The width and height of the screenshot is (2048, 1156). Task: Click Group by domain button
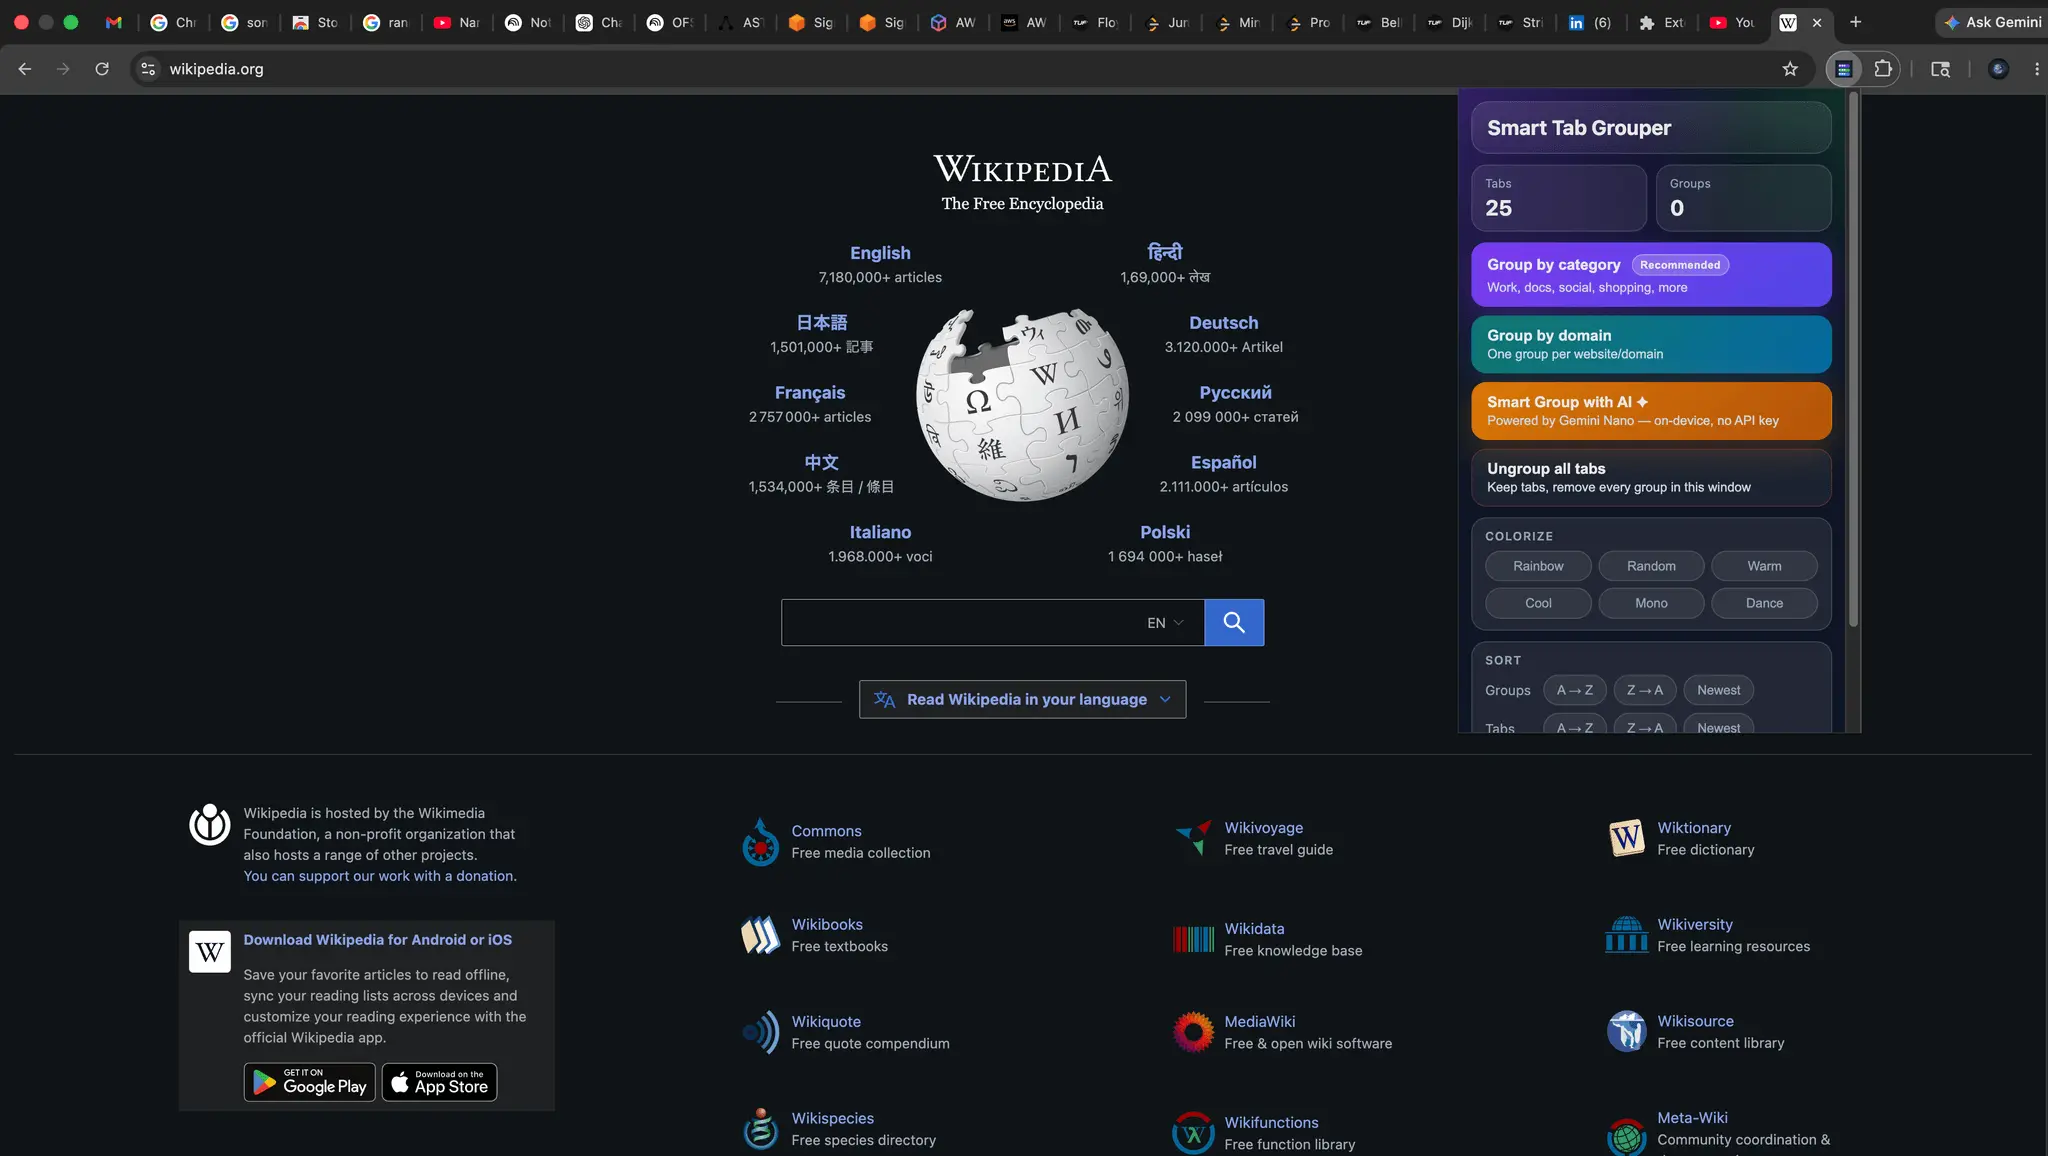click(x=1651, y=344)
